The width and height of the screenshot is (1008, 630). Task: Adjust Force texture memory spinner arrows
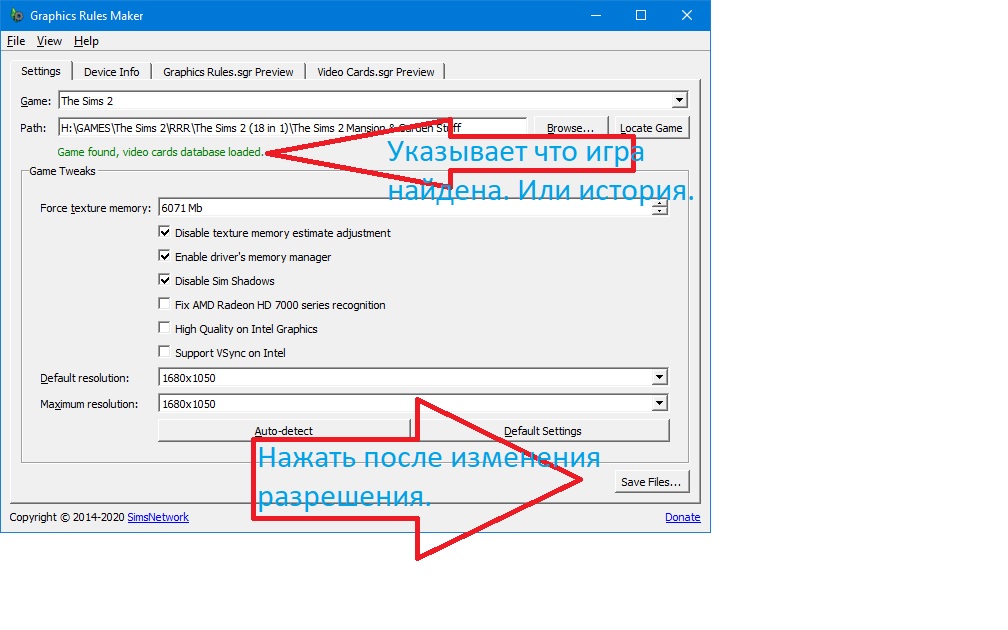(659, 208)
